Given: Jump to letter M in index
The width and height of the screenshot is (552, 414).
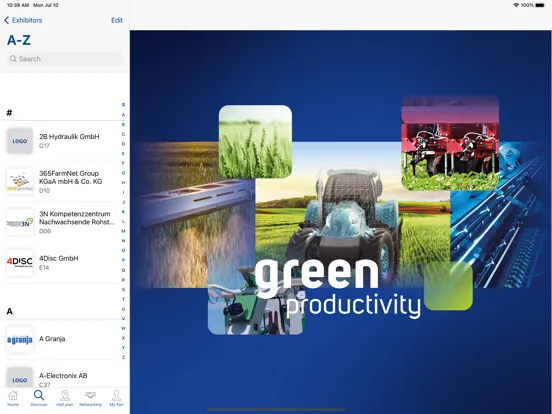Looking at the screenshot, I should (123, 231).
